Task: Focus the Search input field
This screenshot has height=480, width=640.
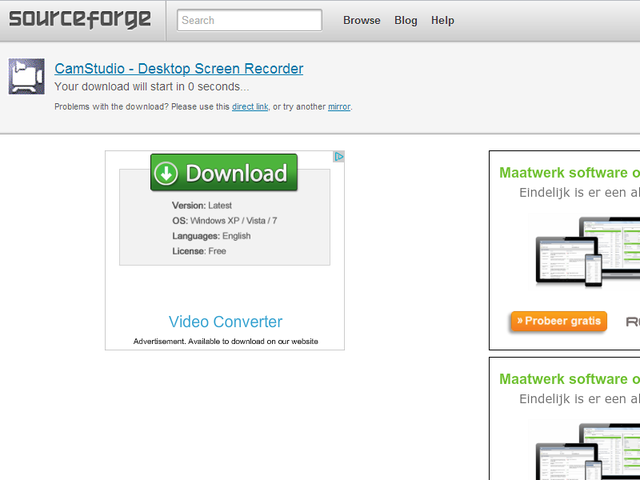Action: pos(249,20)
